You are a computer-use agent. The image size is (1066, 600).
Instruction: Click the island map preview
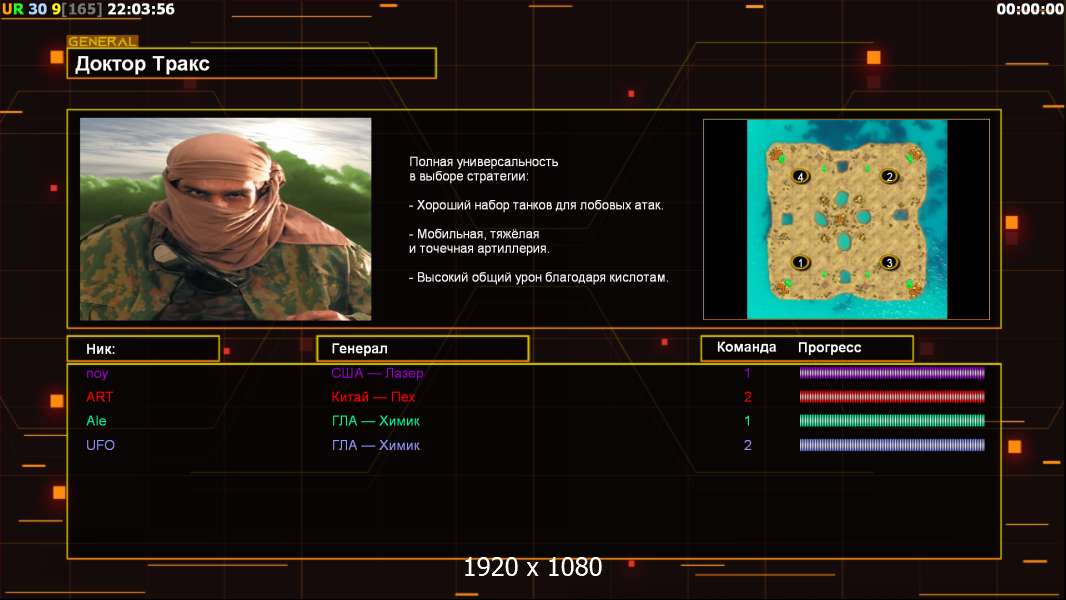[x=846, y=219]
